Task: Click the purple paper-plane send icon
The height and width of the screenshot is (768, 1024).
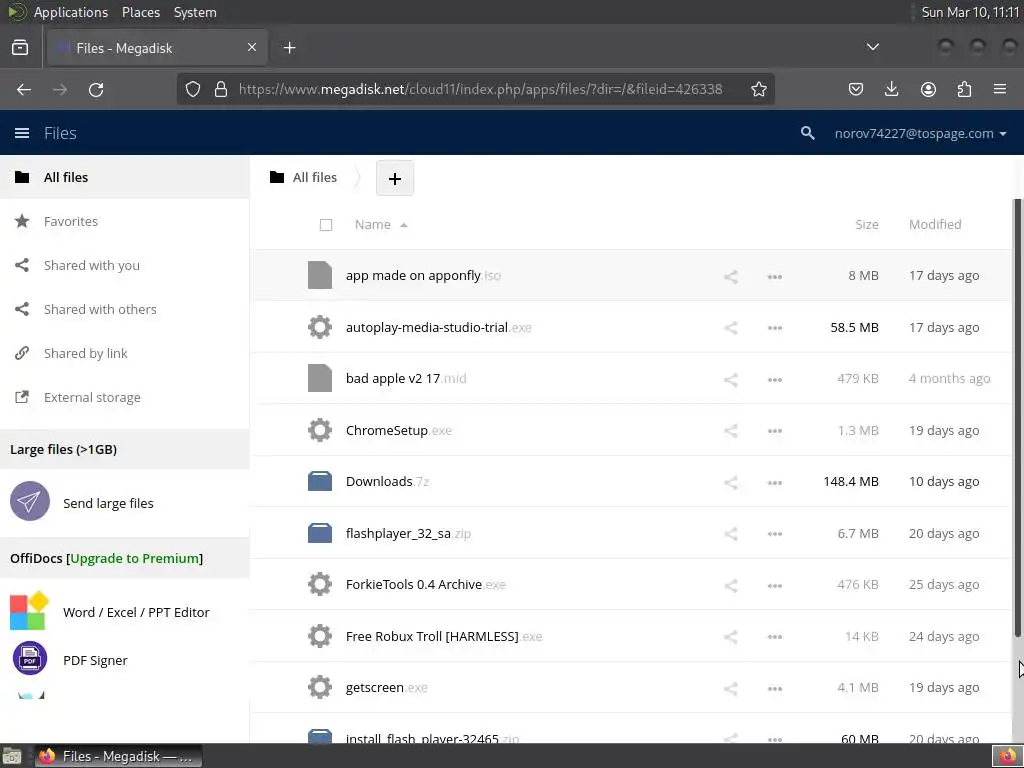Action: (30, 501)
